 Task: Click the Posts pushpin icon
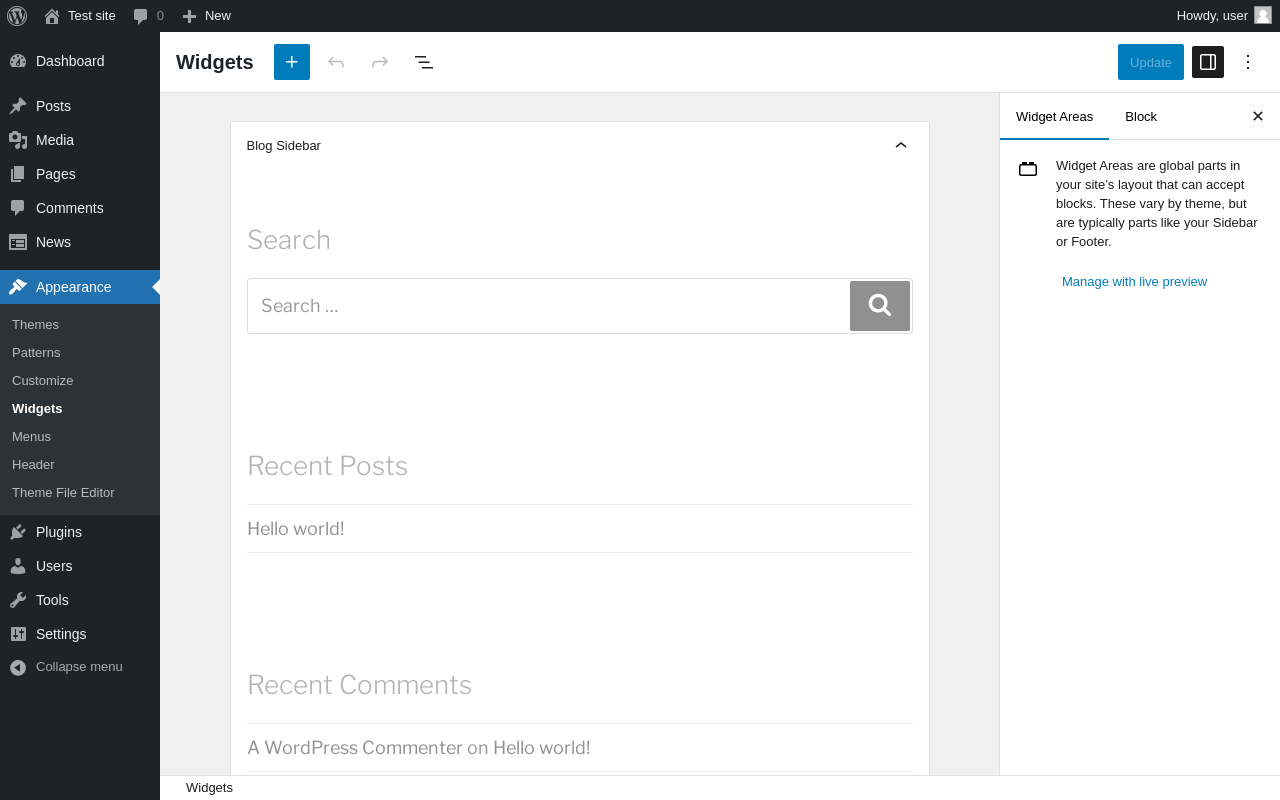click(18, 106)
